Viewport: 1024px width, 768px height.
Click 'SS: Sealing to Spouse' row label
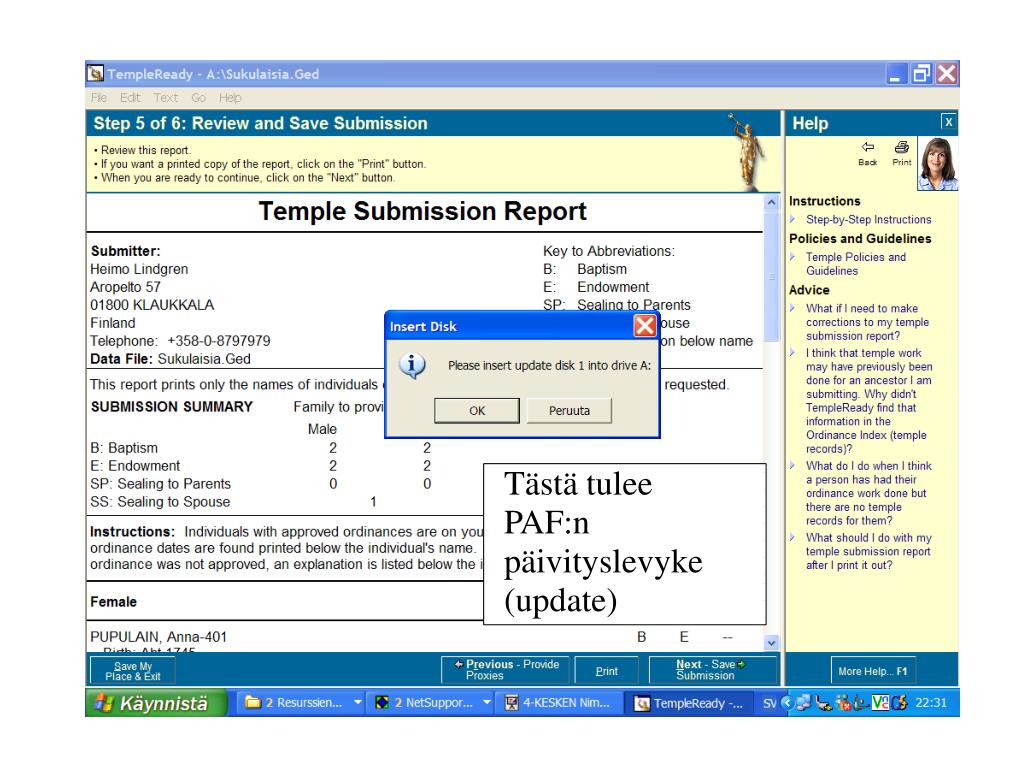click(x=160, y=502)
